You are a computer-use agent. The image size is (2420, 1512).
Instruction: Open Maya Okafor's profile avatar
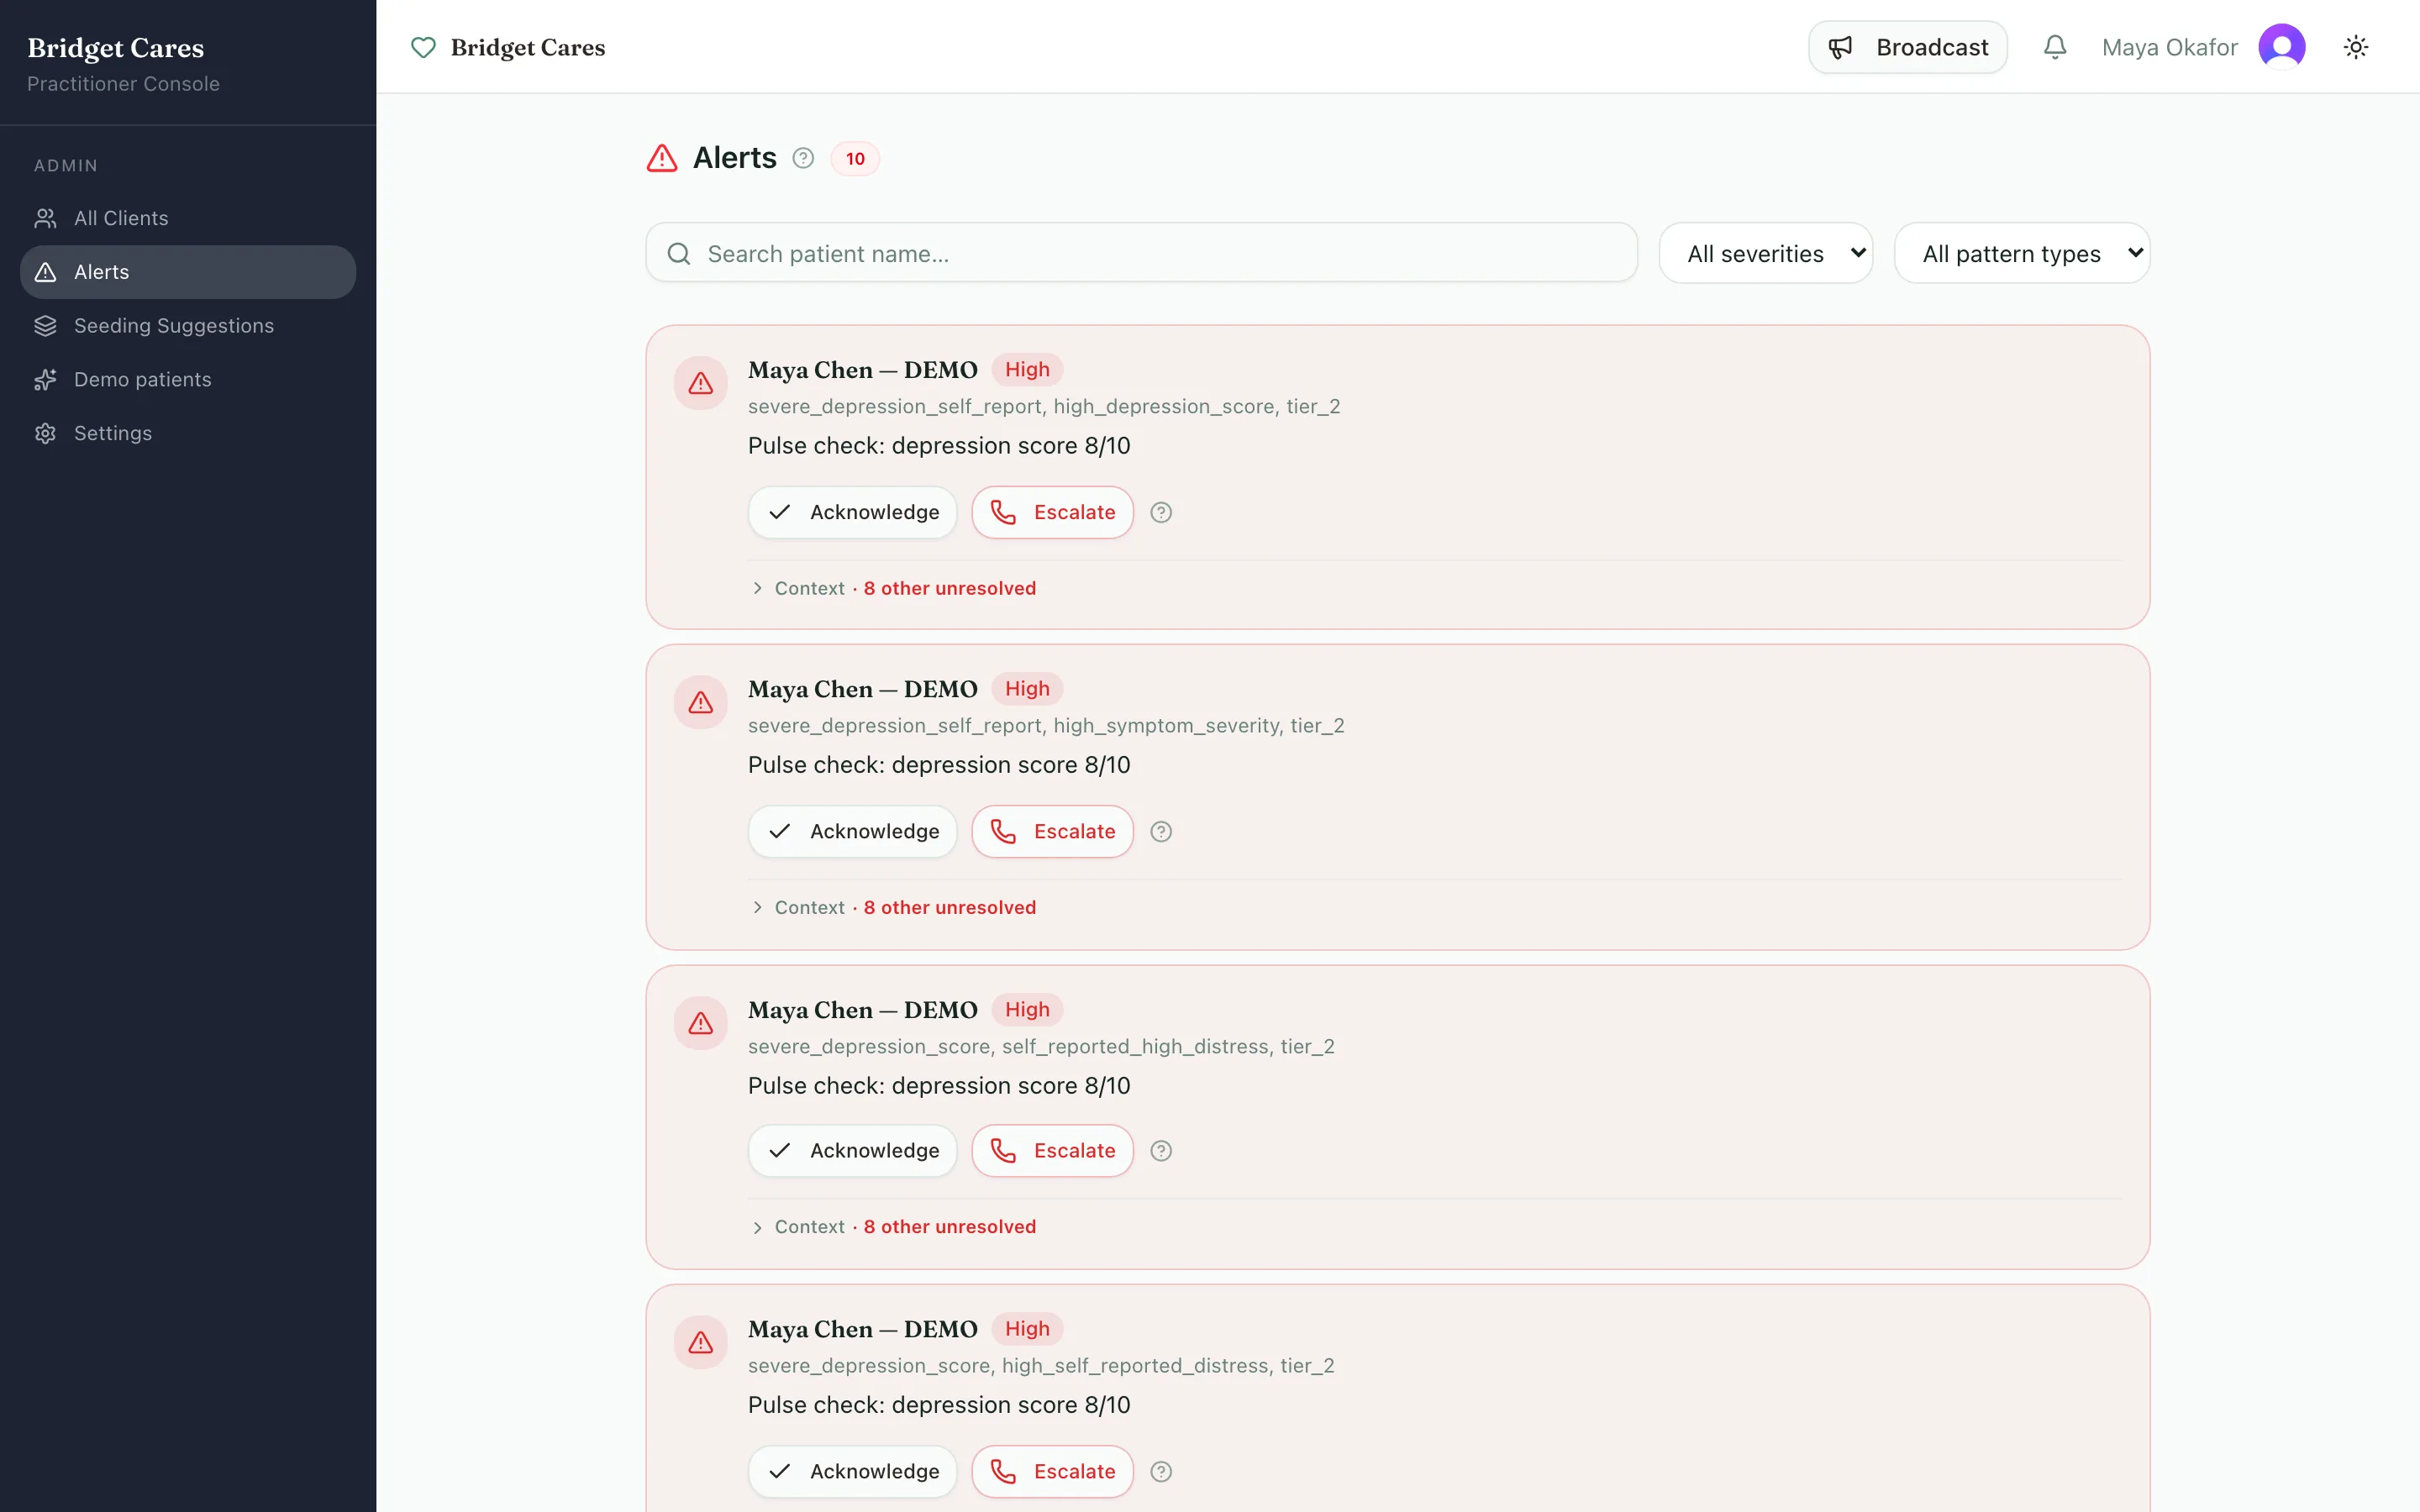click(2281, 47)
